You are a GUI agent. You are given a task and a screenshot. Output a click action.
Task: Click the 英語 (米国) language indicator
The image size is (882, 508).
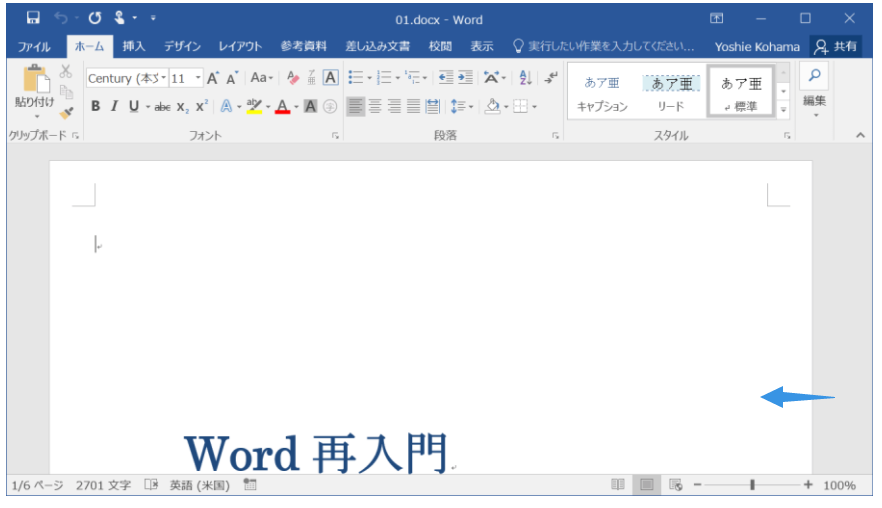pyautogui.click(x=200, y=485)
